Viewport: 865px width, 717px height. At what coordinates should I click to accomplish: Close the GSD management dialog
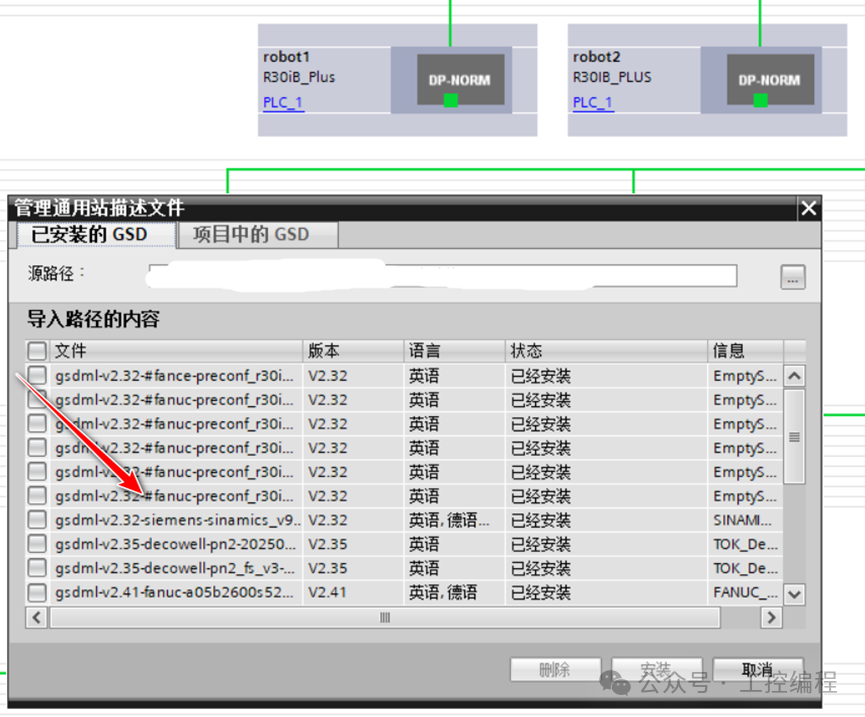tap(809, 208)
